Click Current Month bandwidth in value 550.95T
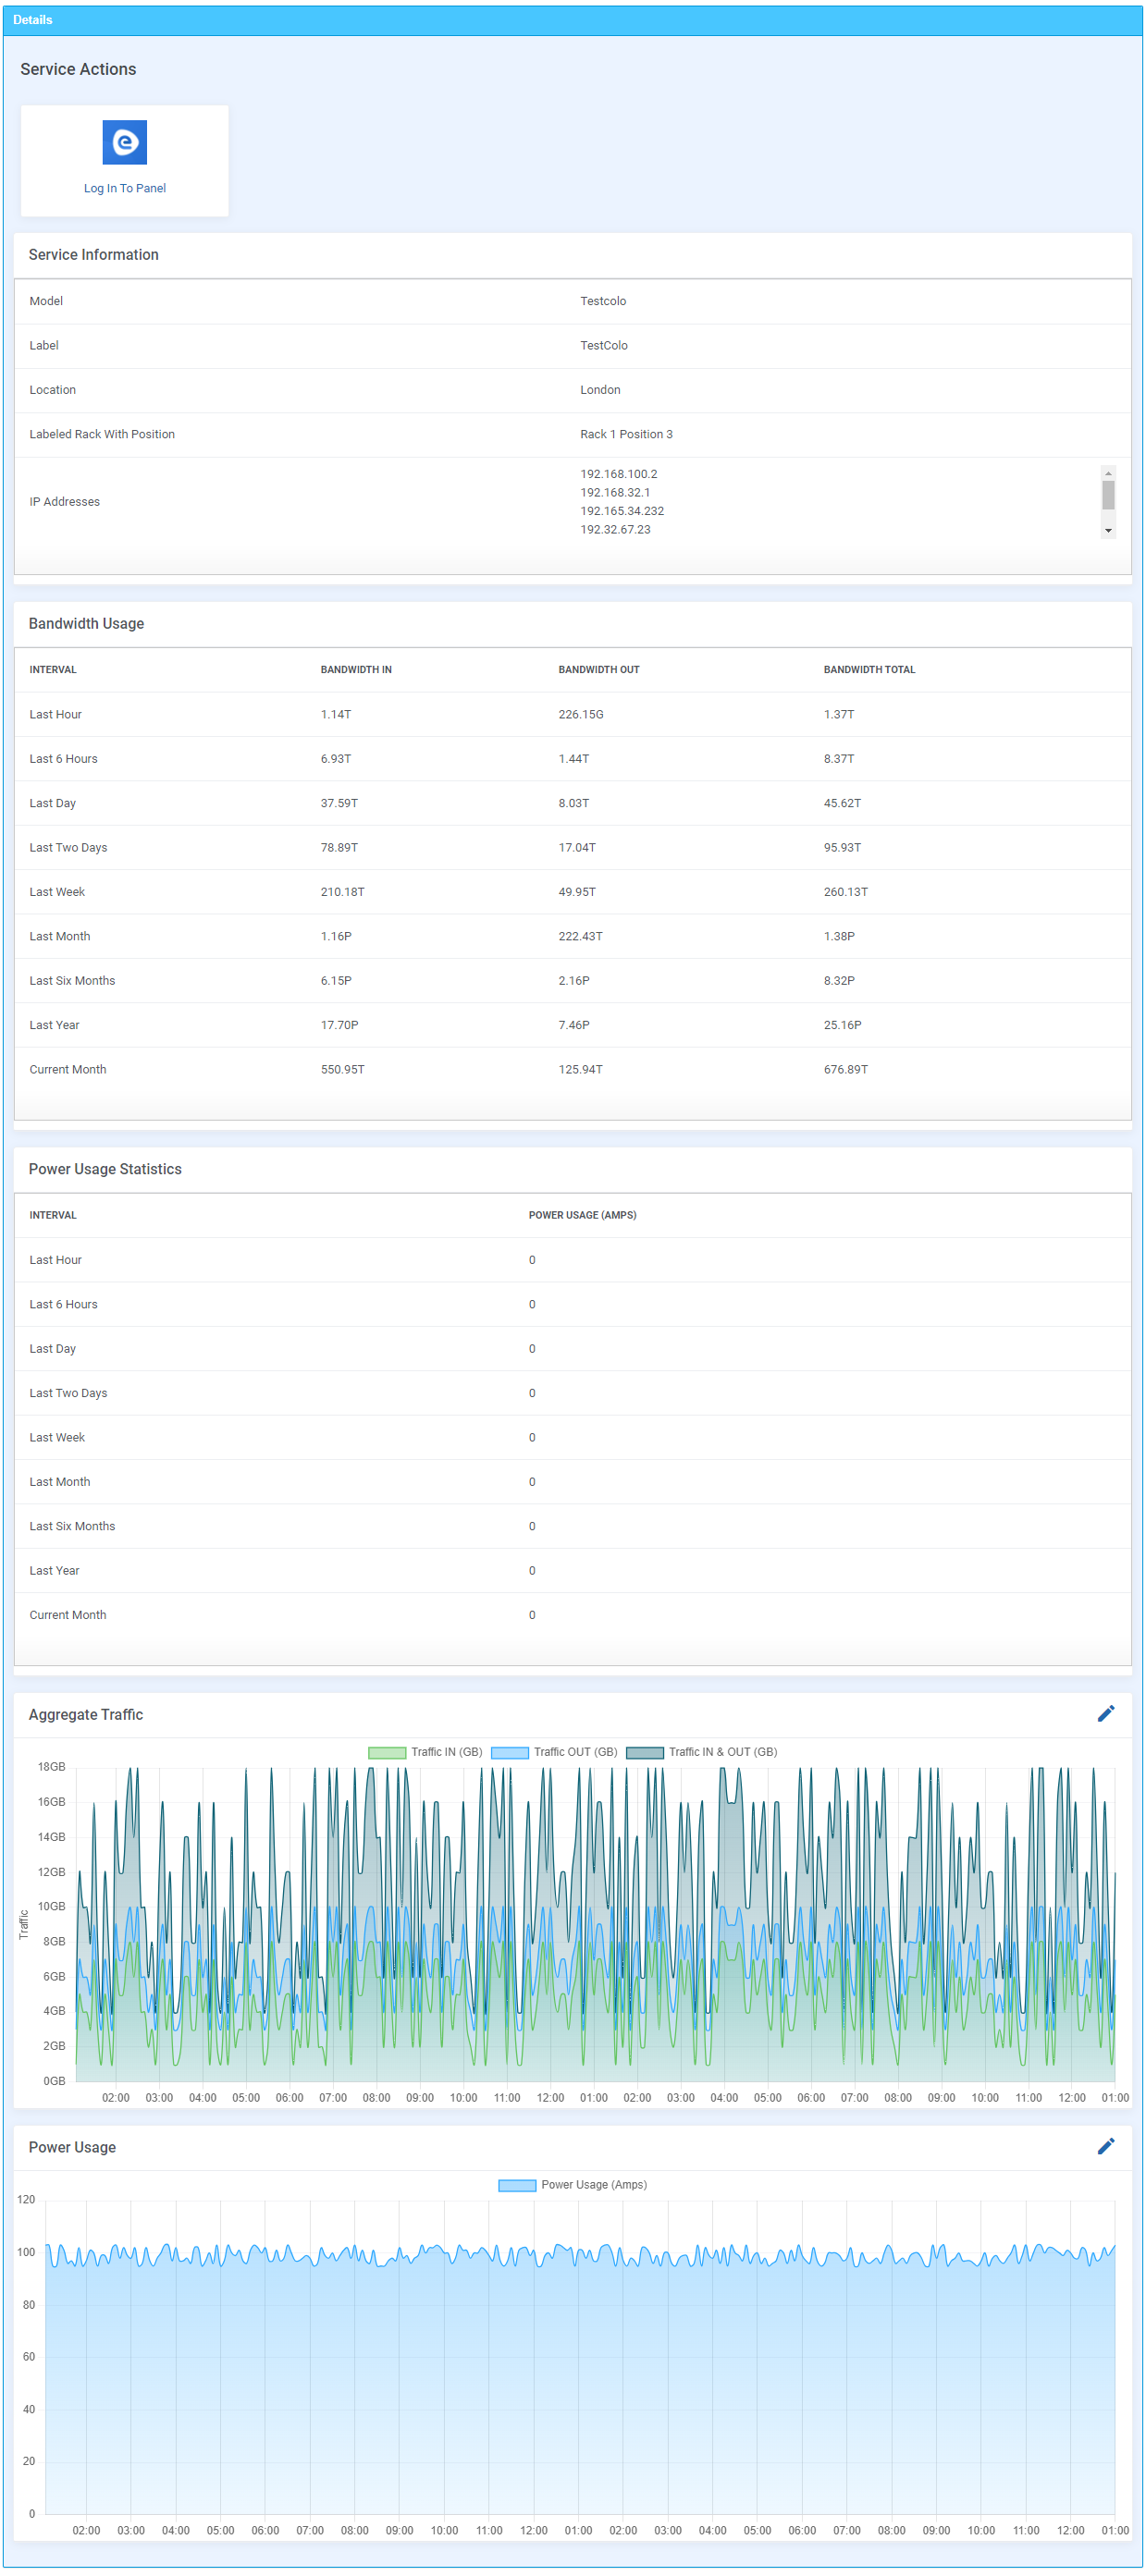Viewport: 1146px width, 2576px height. pos(342,1069)
